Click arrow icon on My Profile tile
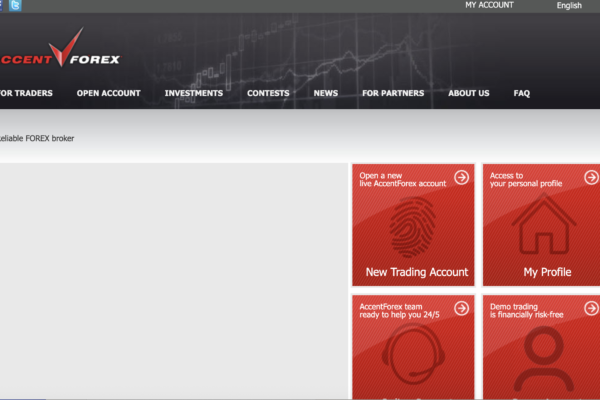The image size is (600, 400). pos(591,177)
